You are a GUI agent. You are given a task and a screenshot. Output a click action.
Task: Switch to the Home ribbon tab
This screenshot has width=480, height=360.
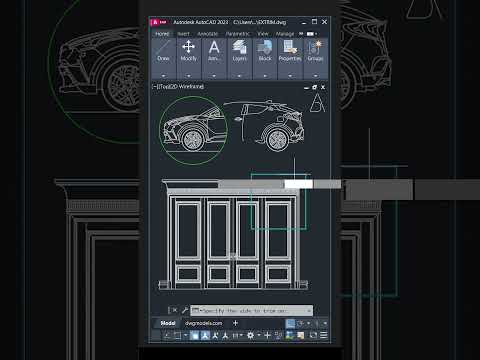coord(162,34)
